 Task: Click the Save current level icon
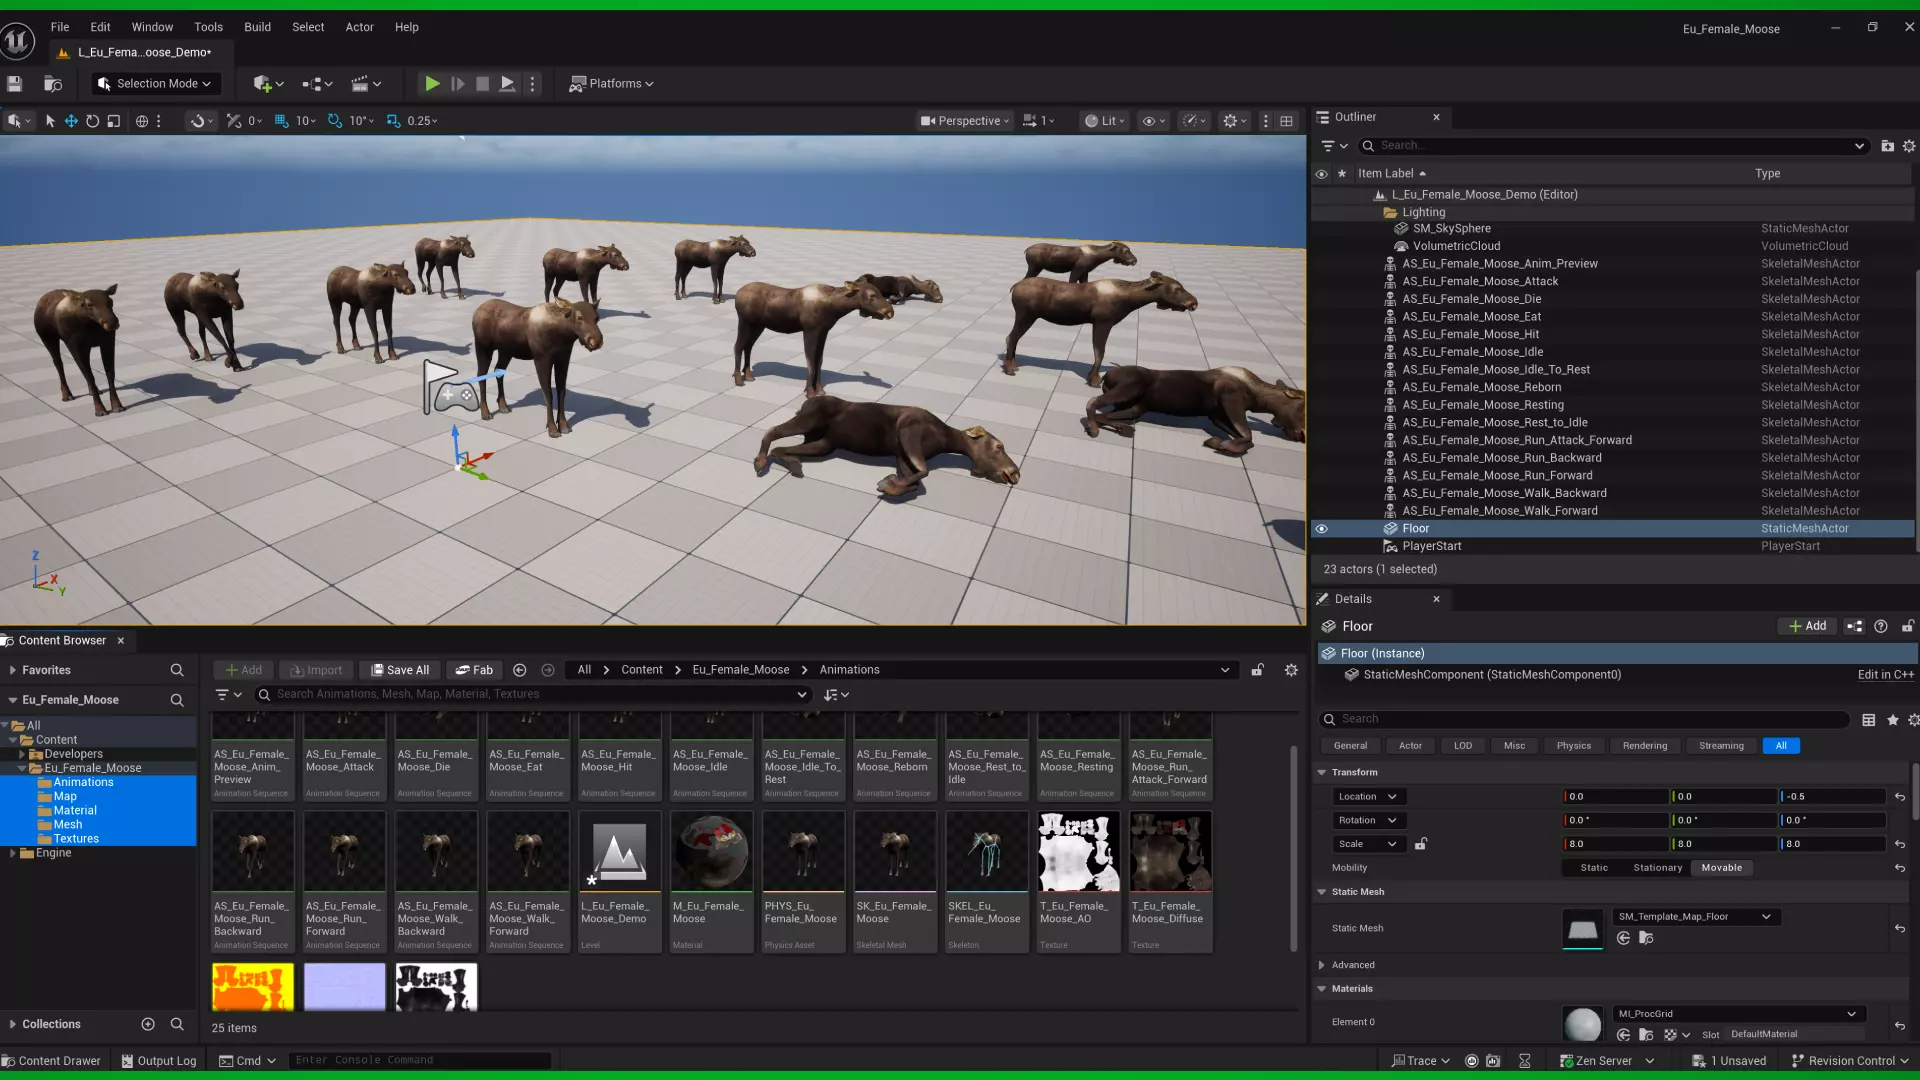point(15,84)
